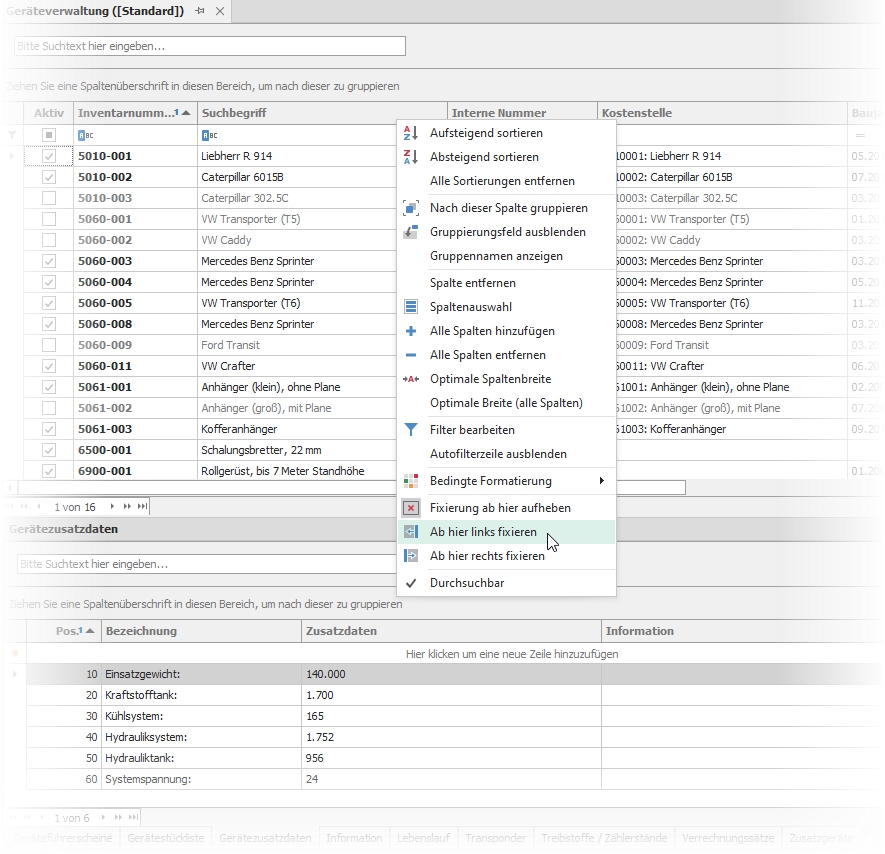Click the Aufsteigend sortieren sort icon
Viewport: 885px width, 854px height.
coord(410,133)
